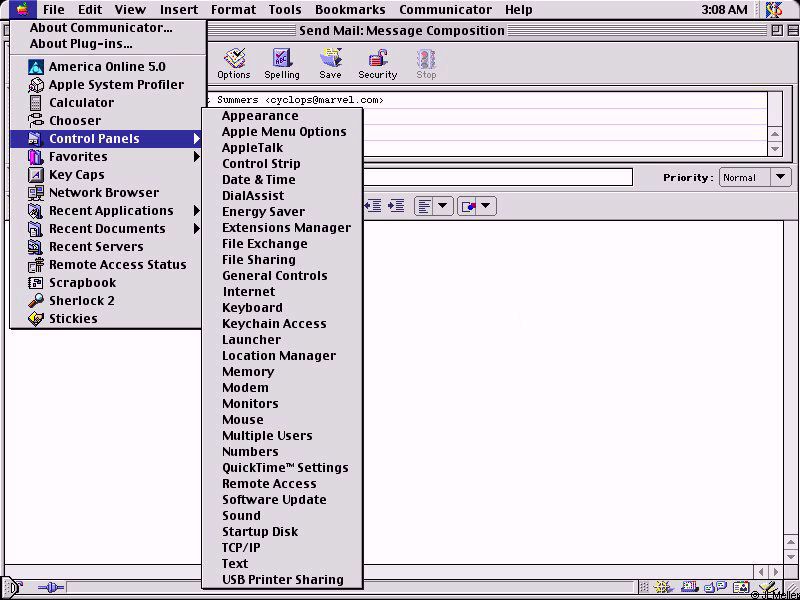
Task: Click the subject input field
Action: 497,178
